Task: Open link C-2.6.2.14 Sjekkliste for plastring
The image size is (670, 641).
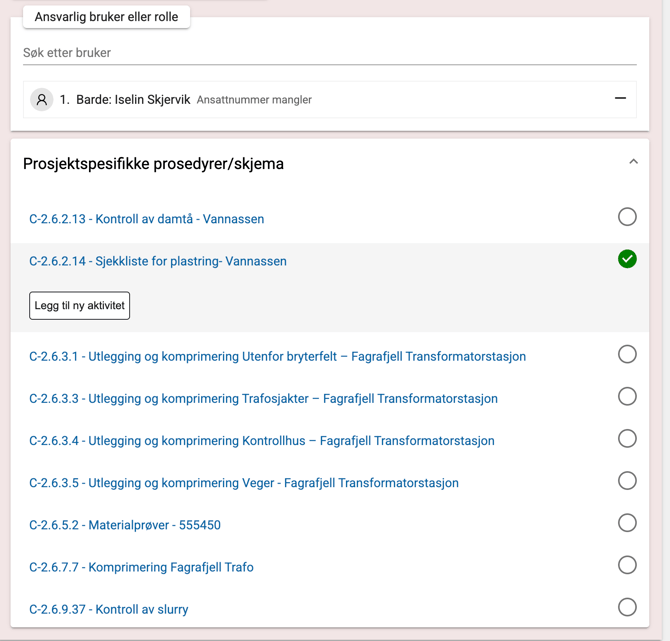Action: click(x=158, y=261)
